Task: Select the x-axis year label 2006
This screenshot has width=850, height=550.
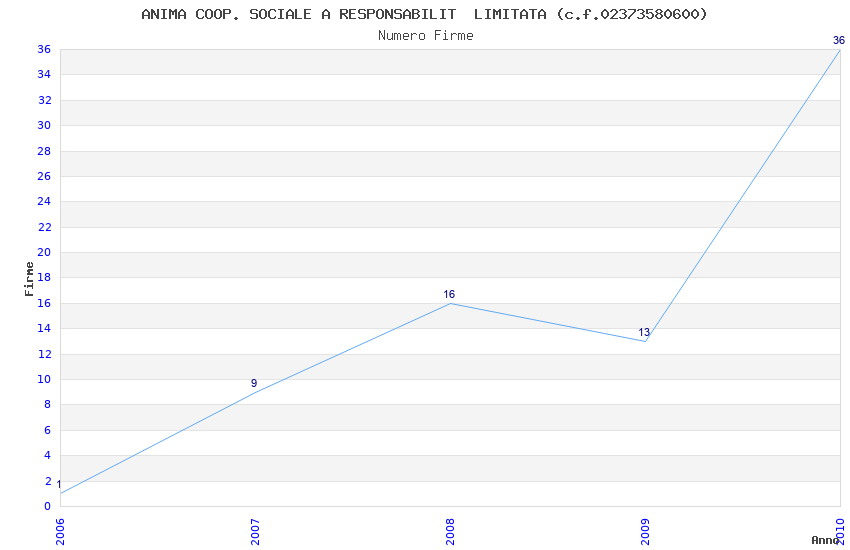Action: tap(60, 532)
